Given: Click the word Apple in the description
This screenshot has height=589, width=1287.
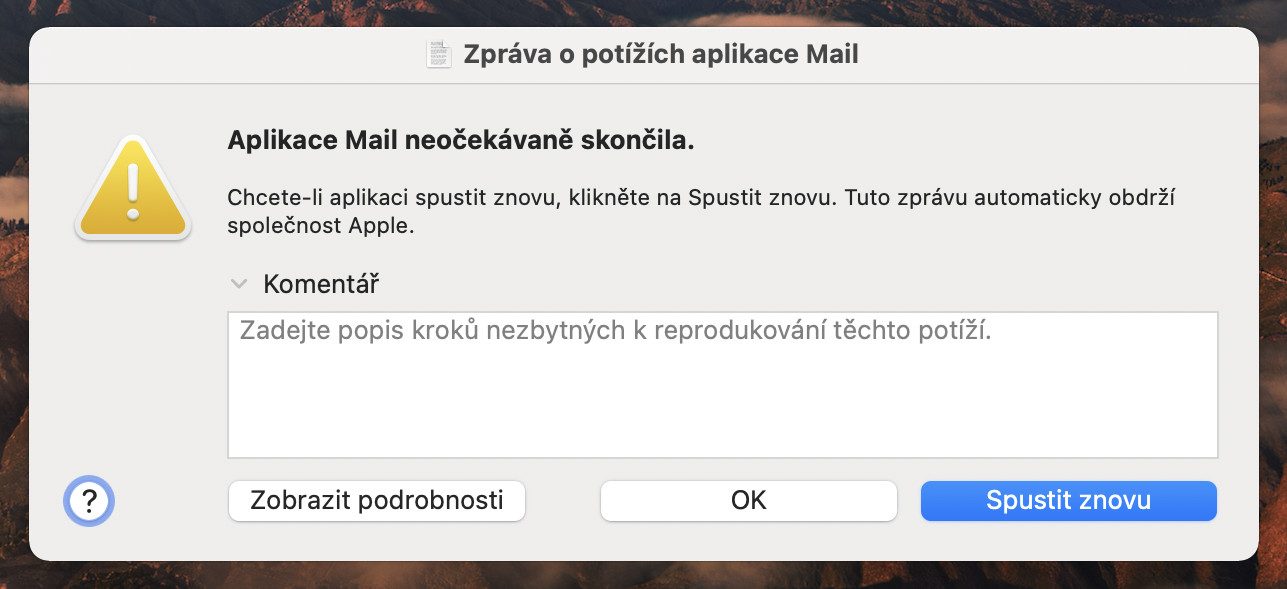Looking at the screenshot, I should coord(380,226).
